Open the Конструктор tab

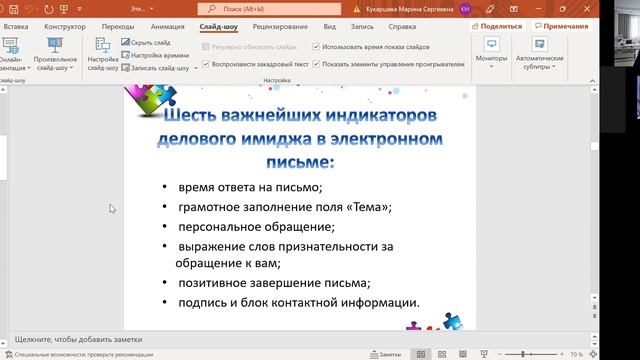(65, 27)
